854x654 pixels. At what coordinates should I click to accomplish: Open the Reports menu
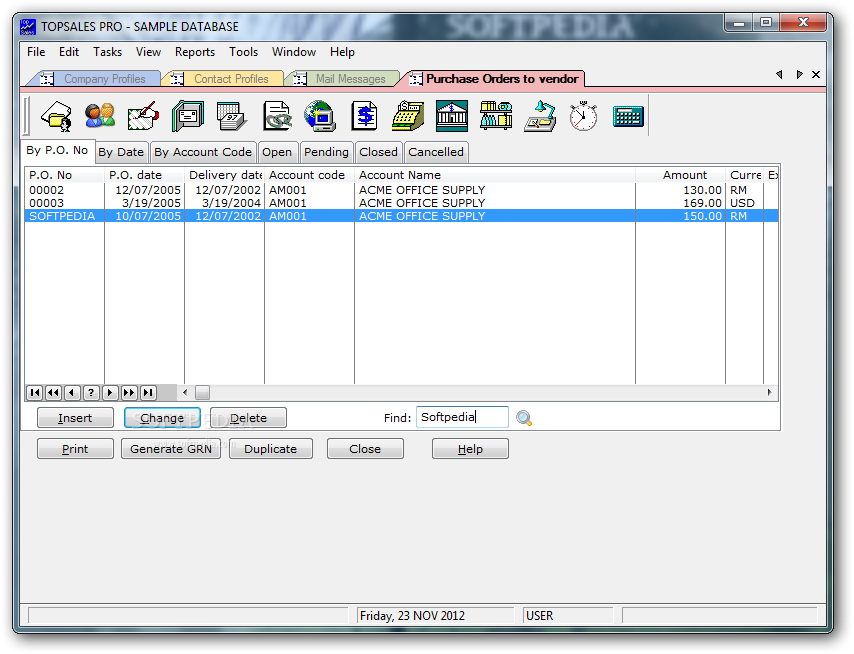pos(194,52)
